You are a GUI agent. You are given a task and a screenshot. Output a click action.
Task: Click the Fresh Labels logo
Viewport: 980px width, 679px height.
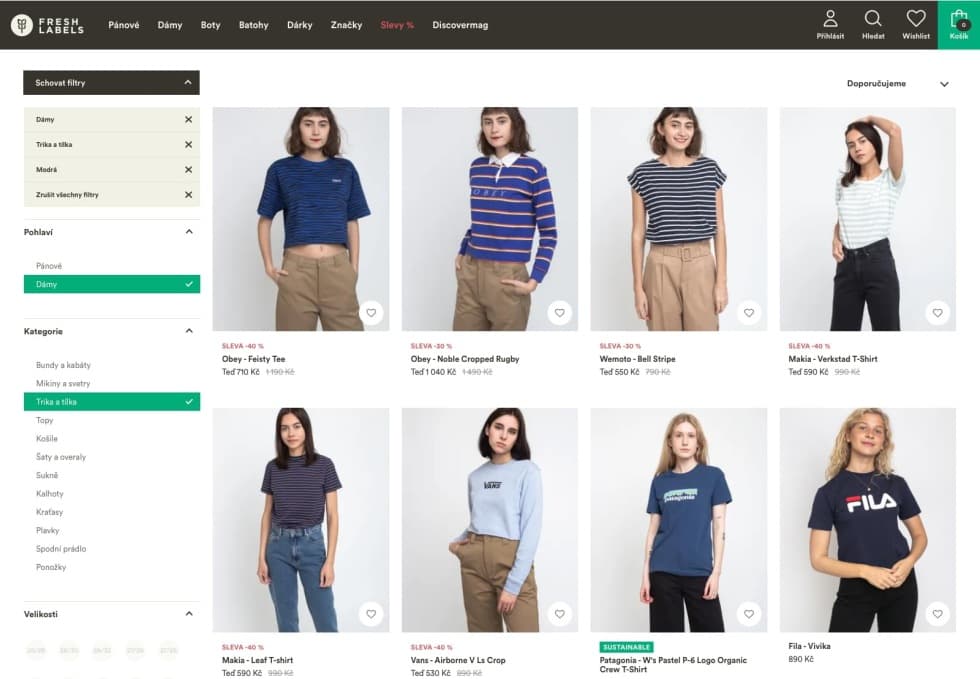pos(48,25)
